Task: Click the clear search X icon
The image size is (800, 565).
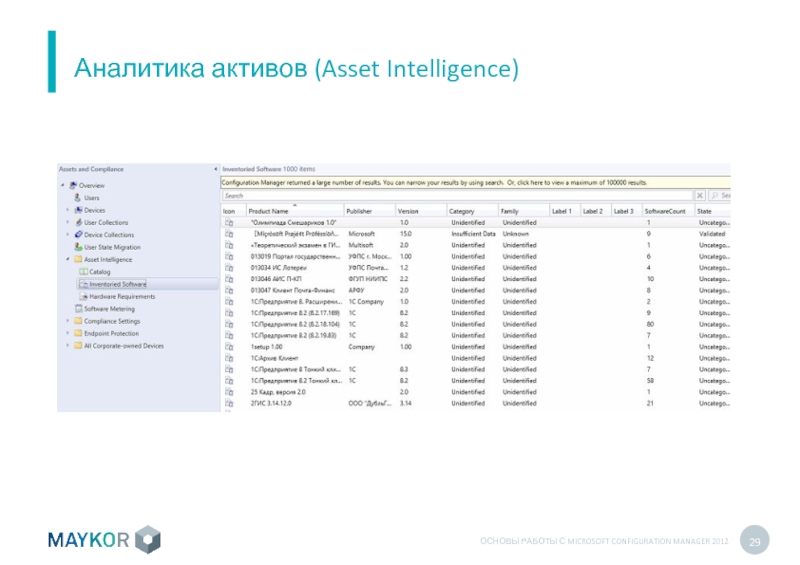Action: [700, 195]
